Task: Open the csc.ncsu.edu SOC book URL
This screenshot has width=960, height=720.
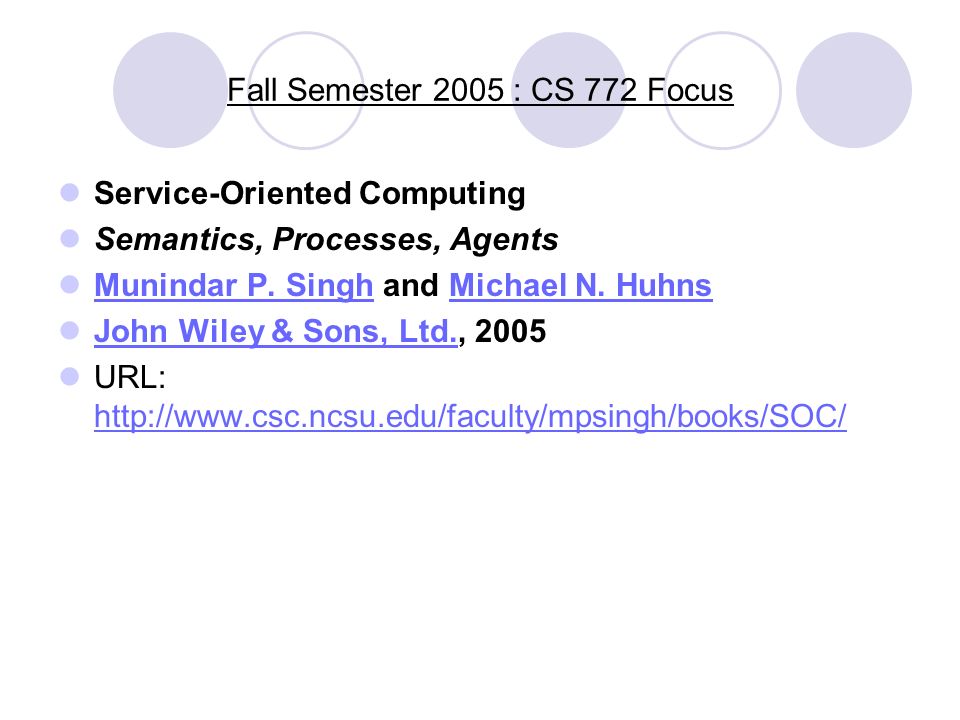Action: (470, 417)
